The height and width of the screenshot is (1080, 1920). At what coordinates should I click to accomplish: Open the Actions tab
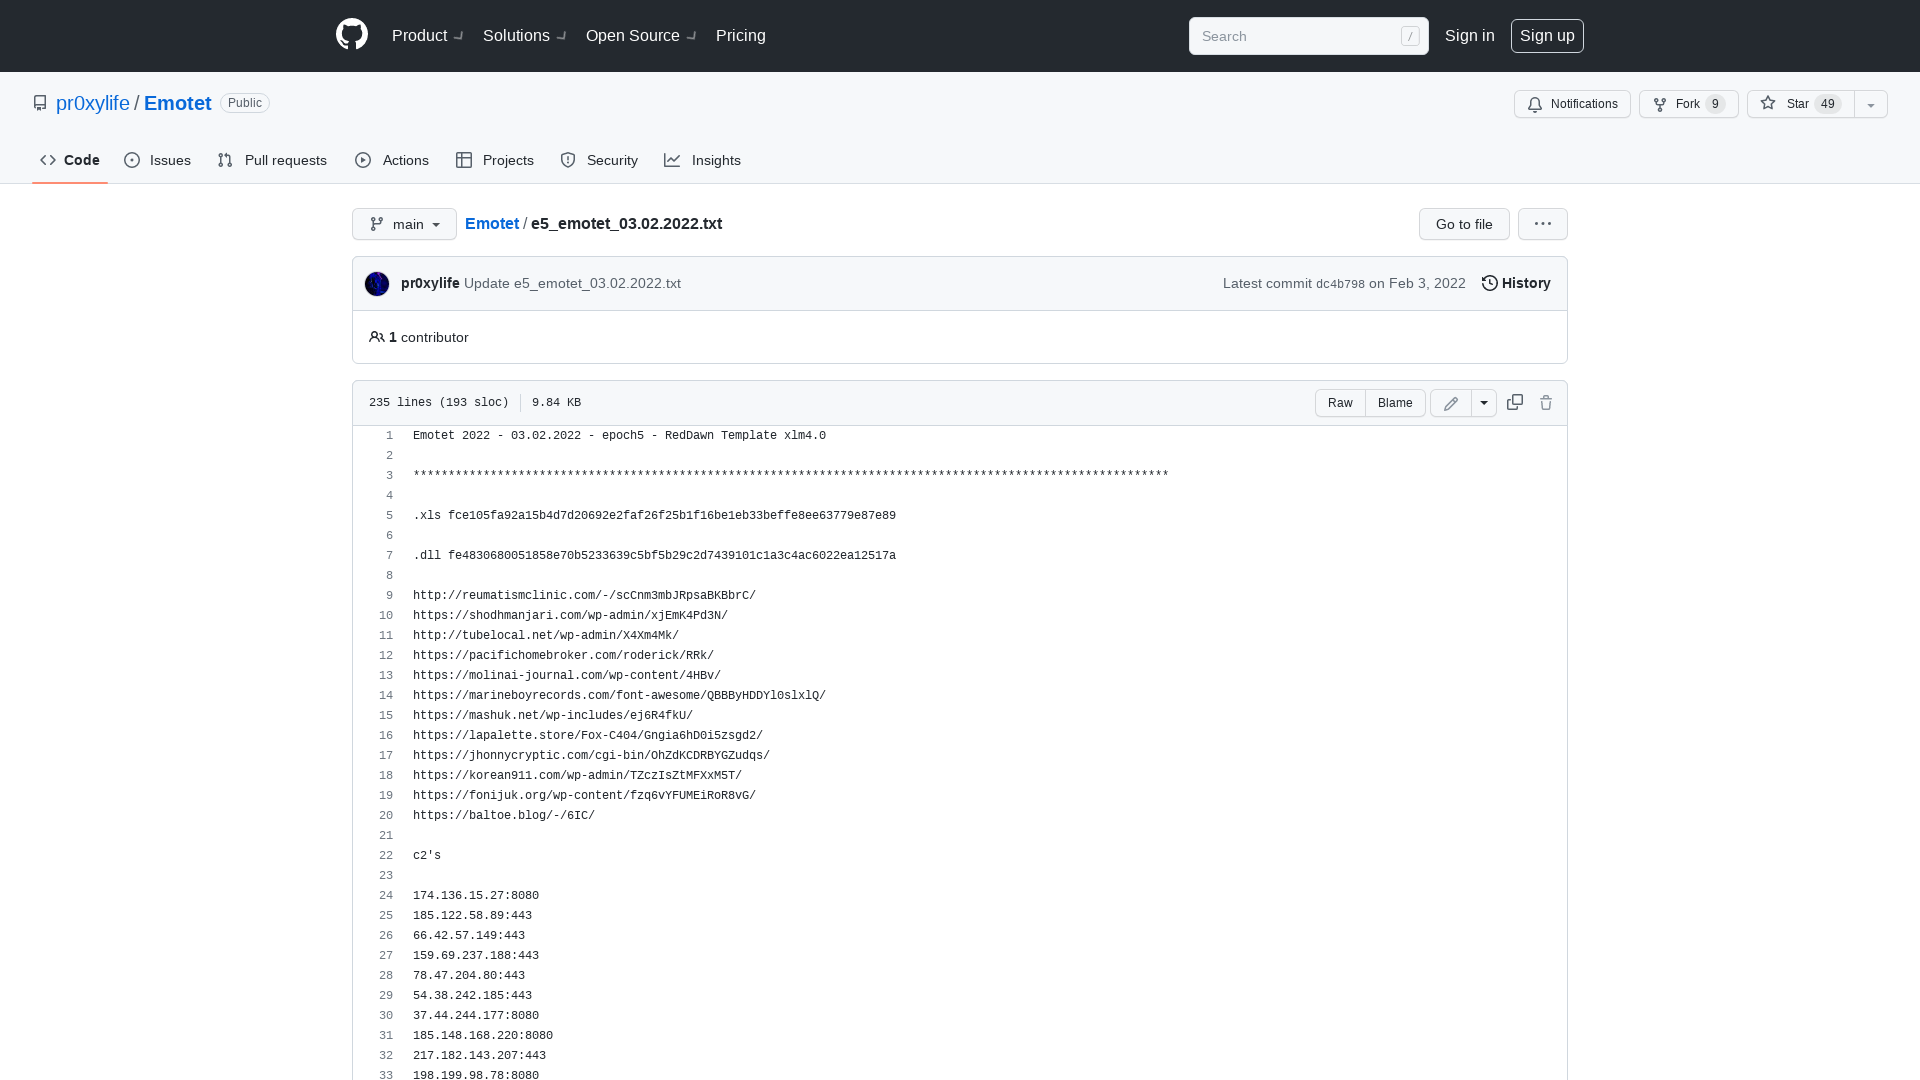click(392, 160)
